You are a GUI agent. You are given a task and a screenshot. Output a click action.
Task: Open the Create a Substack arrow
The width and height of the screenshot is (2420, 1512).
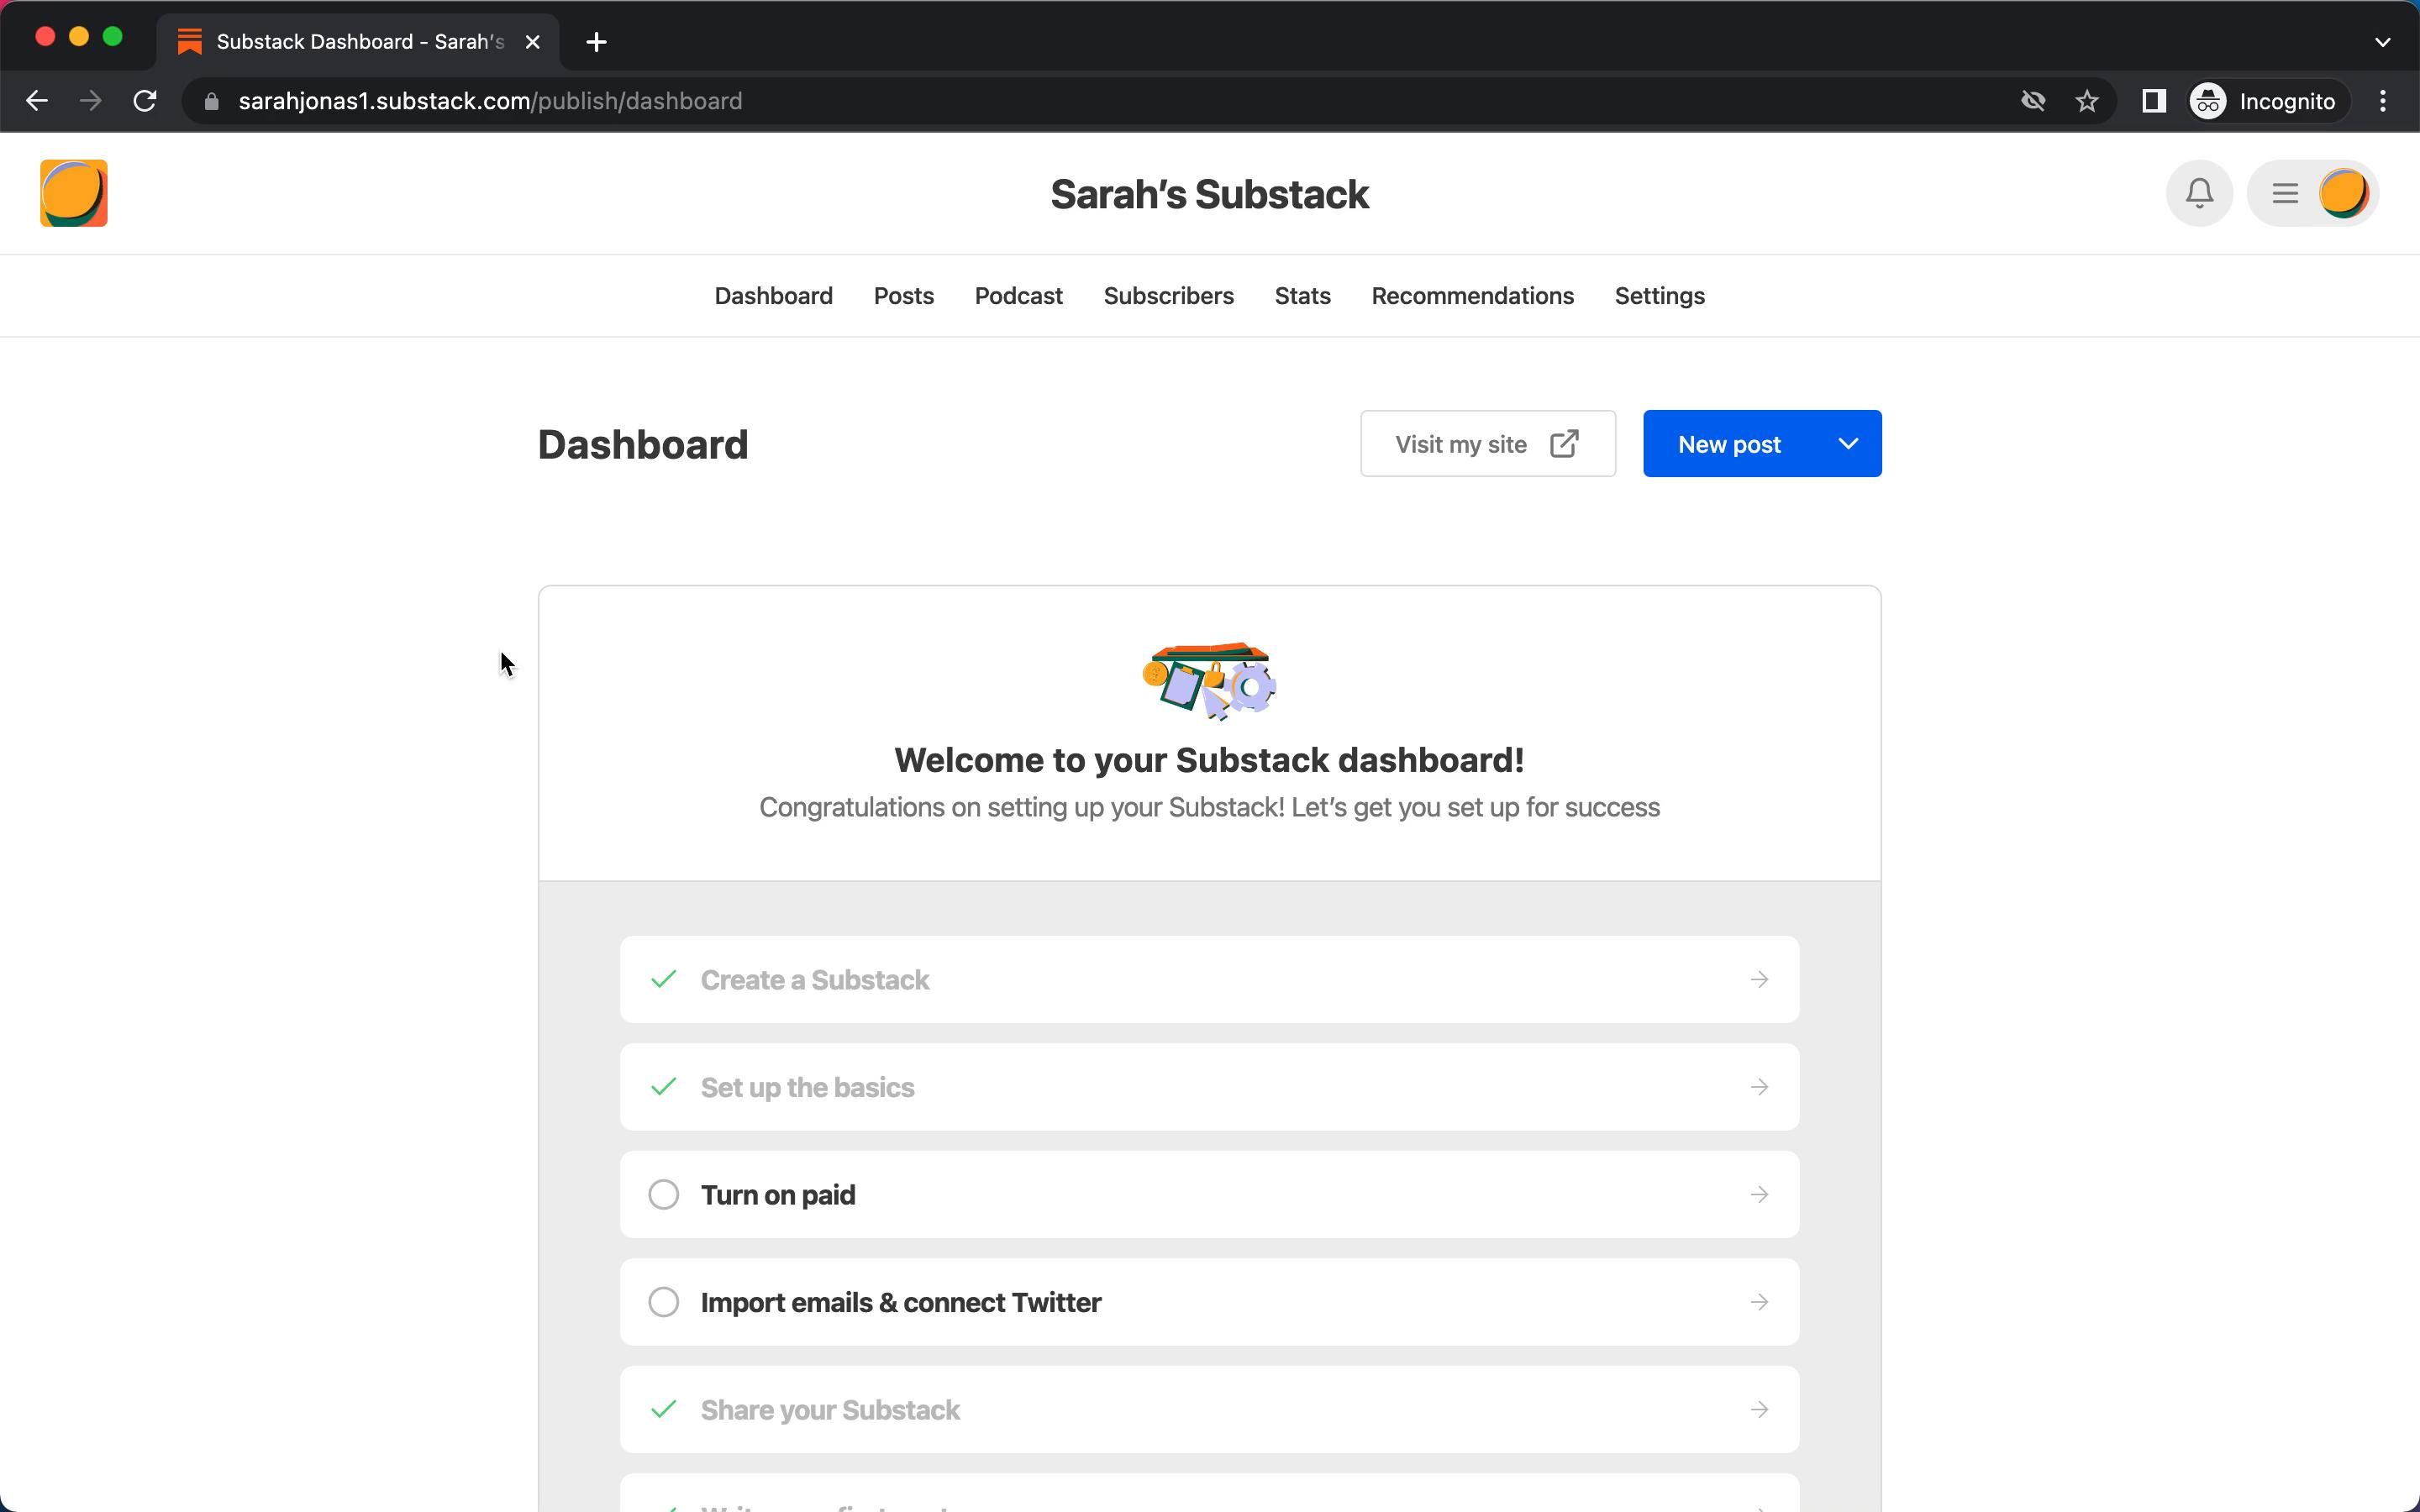click(1759, 980)
